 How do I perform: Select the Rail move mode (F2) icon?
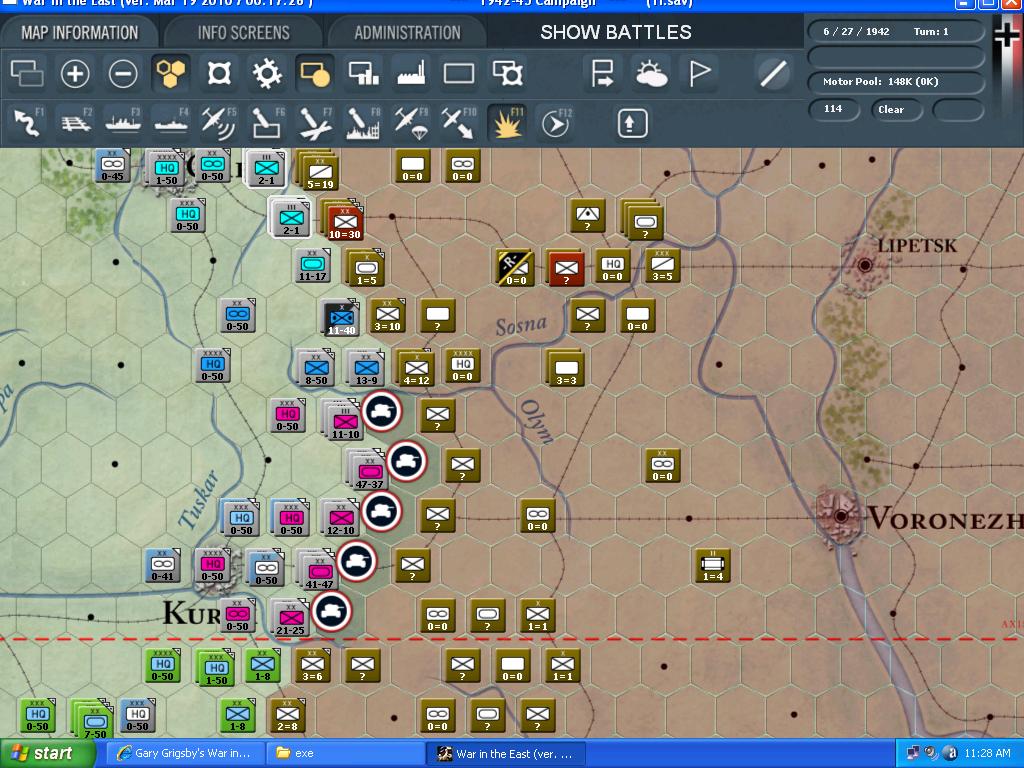tap(75, 123)
